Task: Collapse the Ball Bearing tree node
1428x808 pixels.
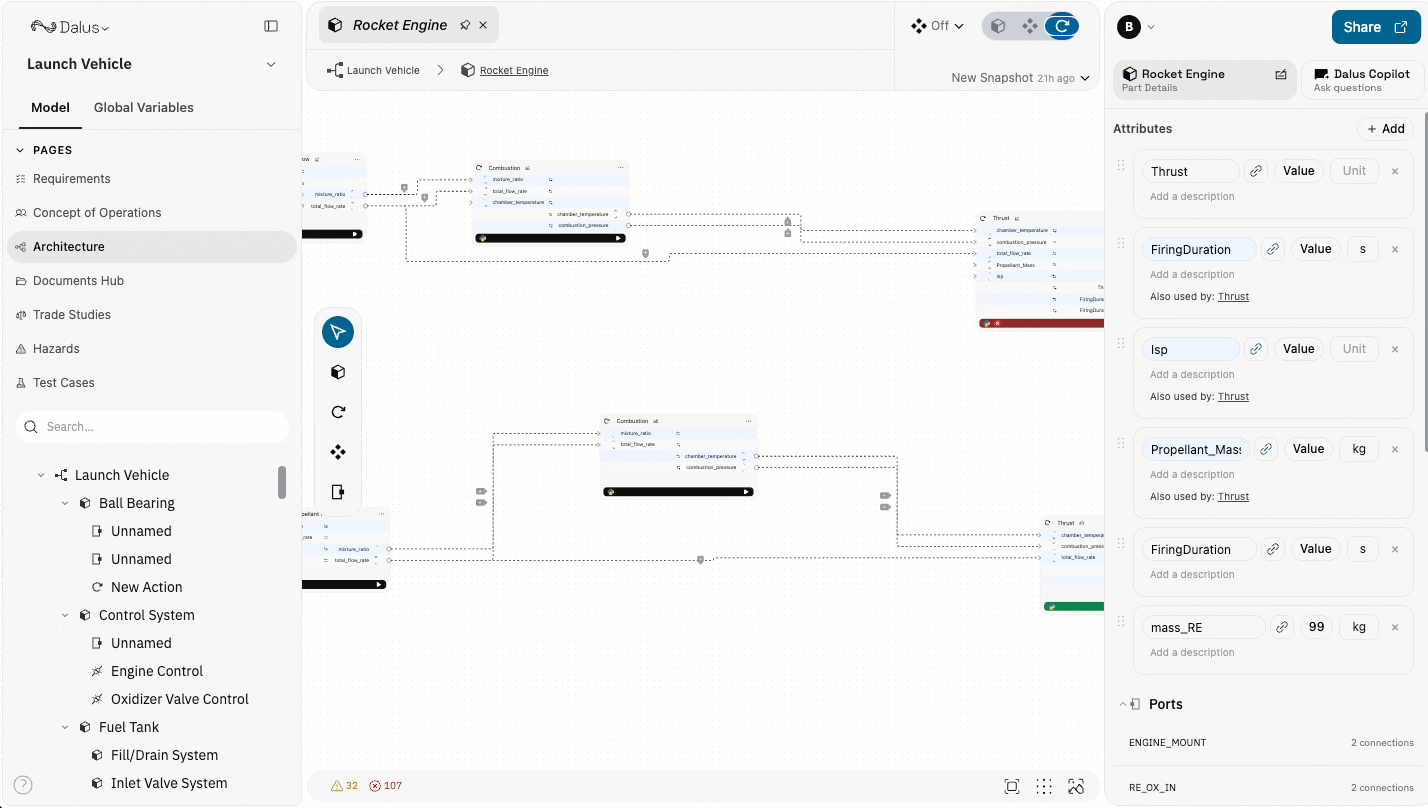Action: (x=65, y=504)
